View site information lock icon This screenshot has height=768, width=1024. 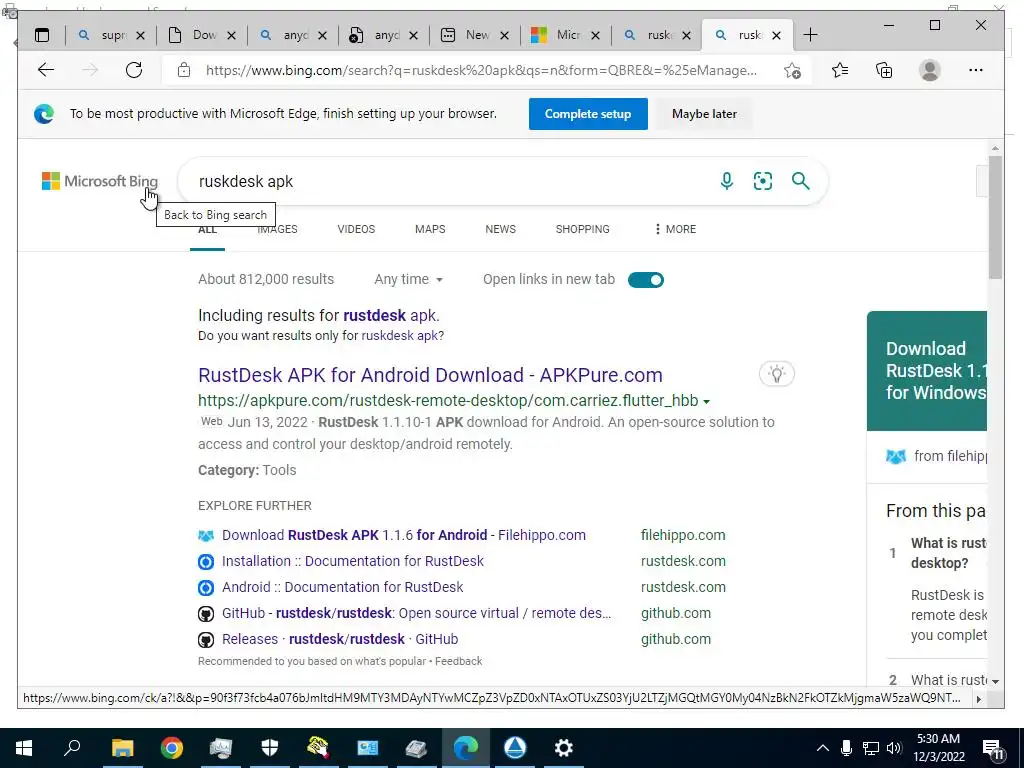184,70
